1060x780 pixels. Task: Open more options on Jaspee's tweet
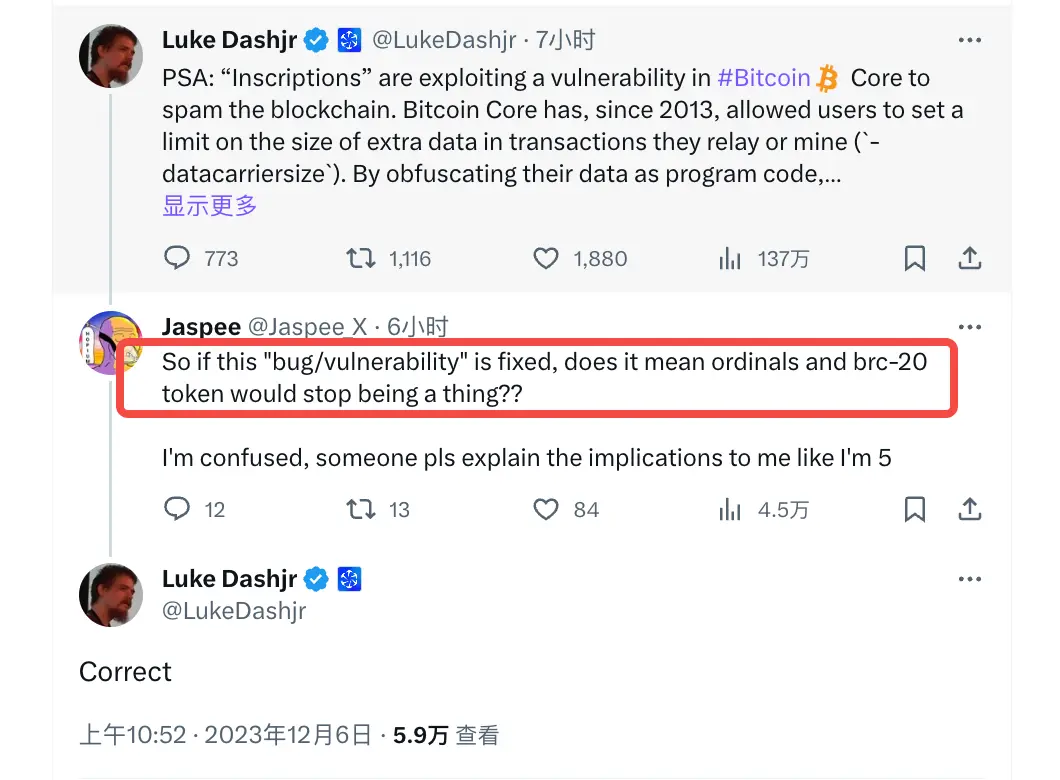(x=969, y=327)
